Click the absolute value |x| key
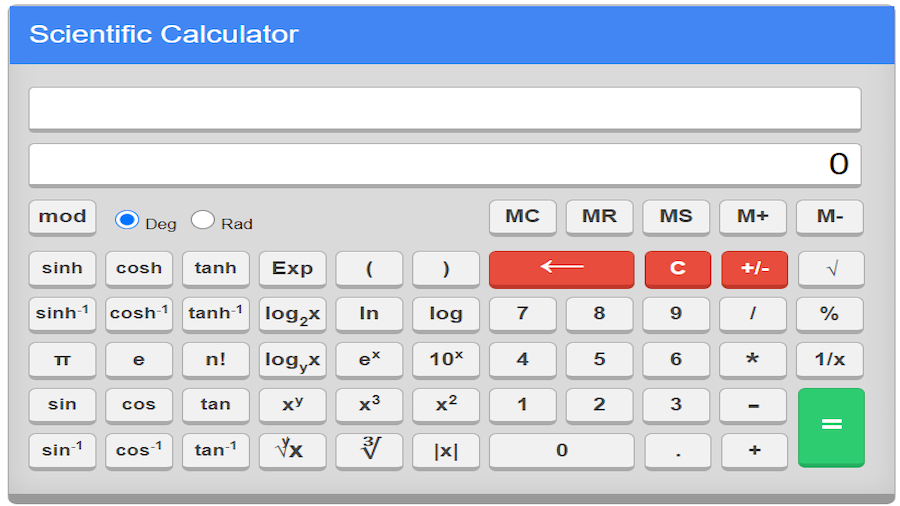The height and width of the screenshot is (506, 900). point(446,450)
